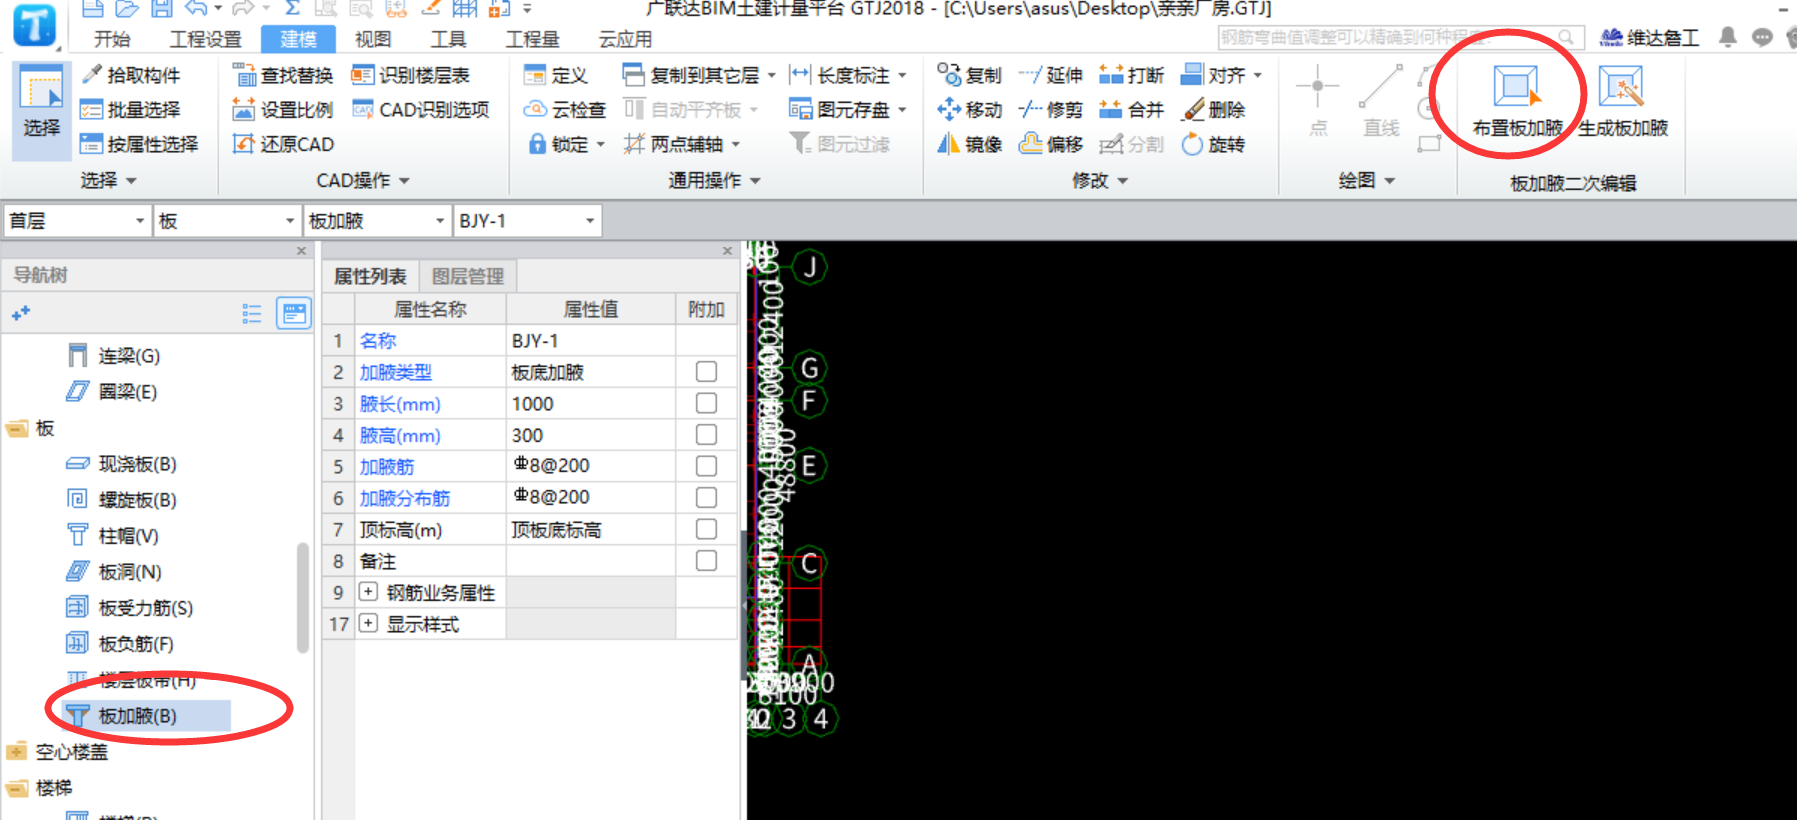Click the 定义 define button
The height and width of the screenshot is (820, 1797).
click(x=556, y=75)
